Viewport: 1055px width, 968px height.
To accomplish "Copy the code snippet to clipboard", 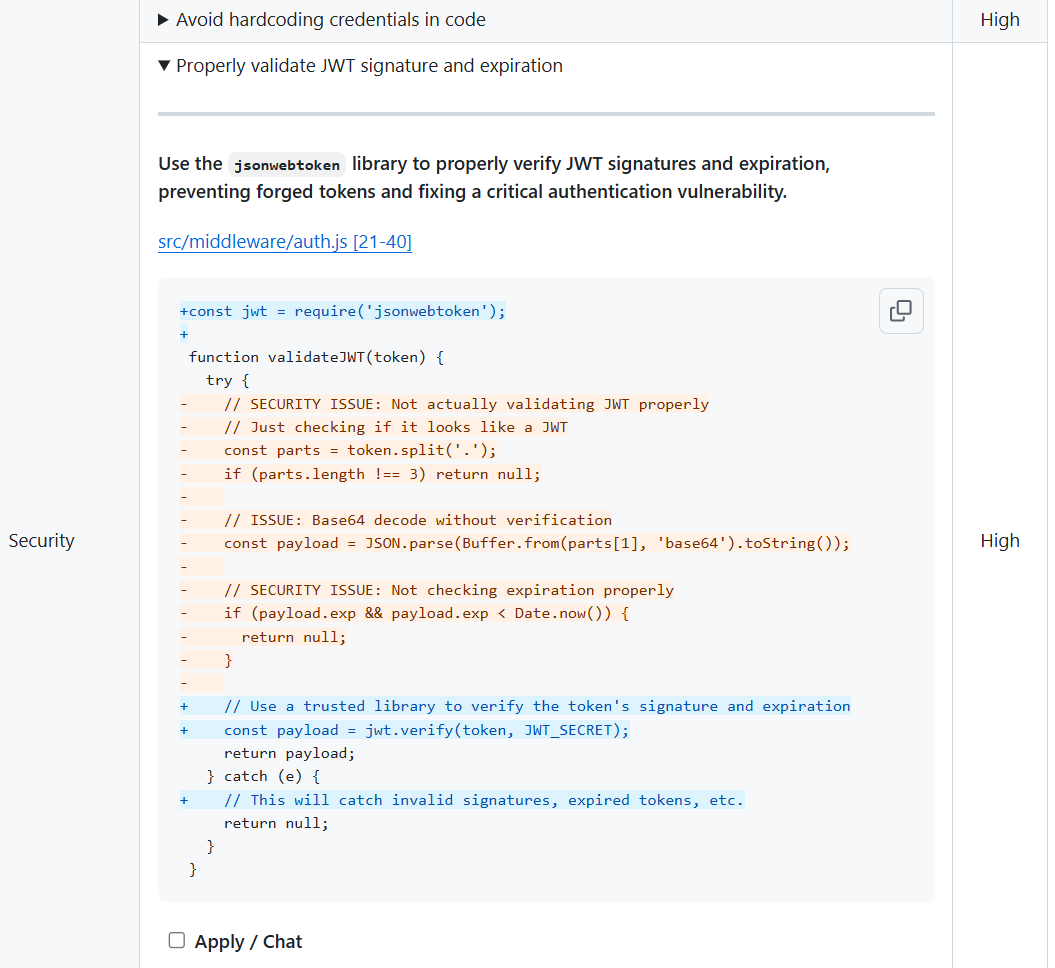I will click(x=900, y=311).
